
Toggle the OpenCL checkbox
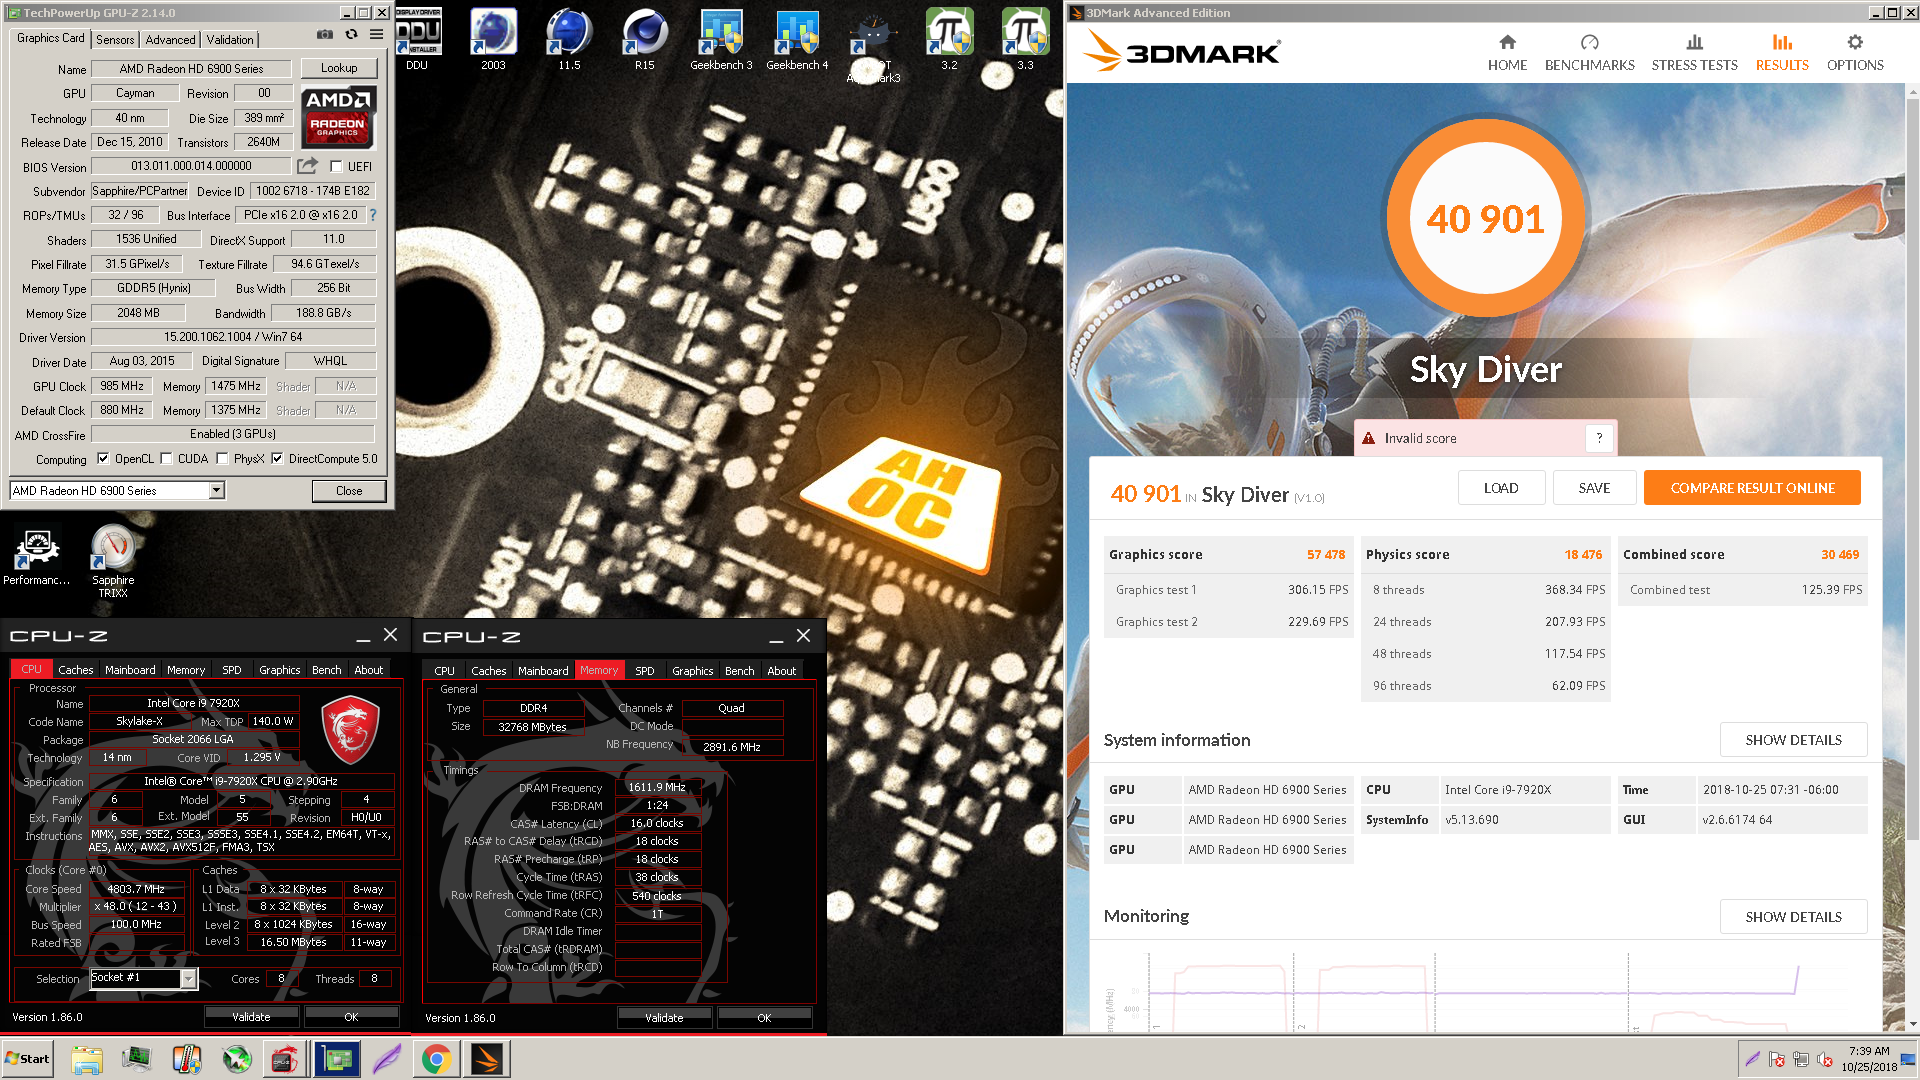pyautogui.click(x=103, y=459)
